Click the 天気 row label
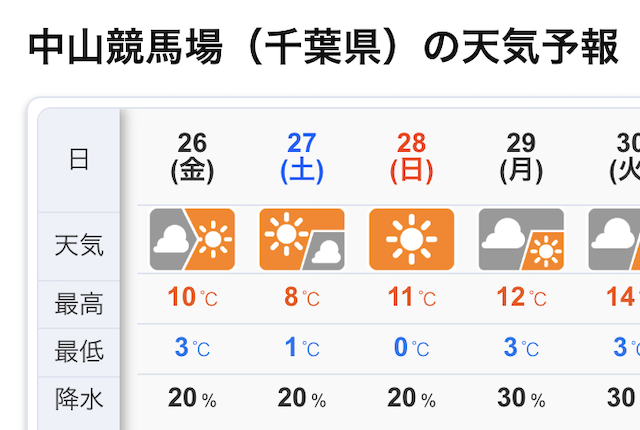 tap(79, 245)
